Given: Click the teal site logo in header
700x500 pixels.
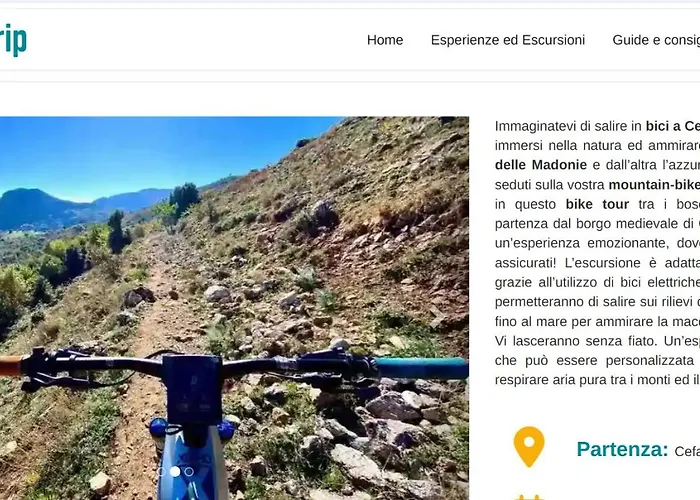Looking at the screenshot, I should point(13,40).
